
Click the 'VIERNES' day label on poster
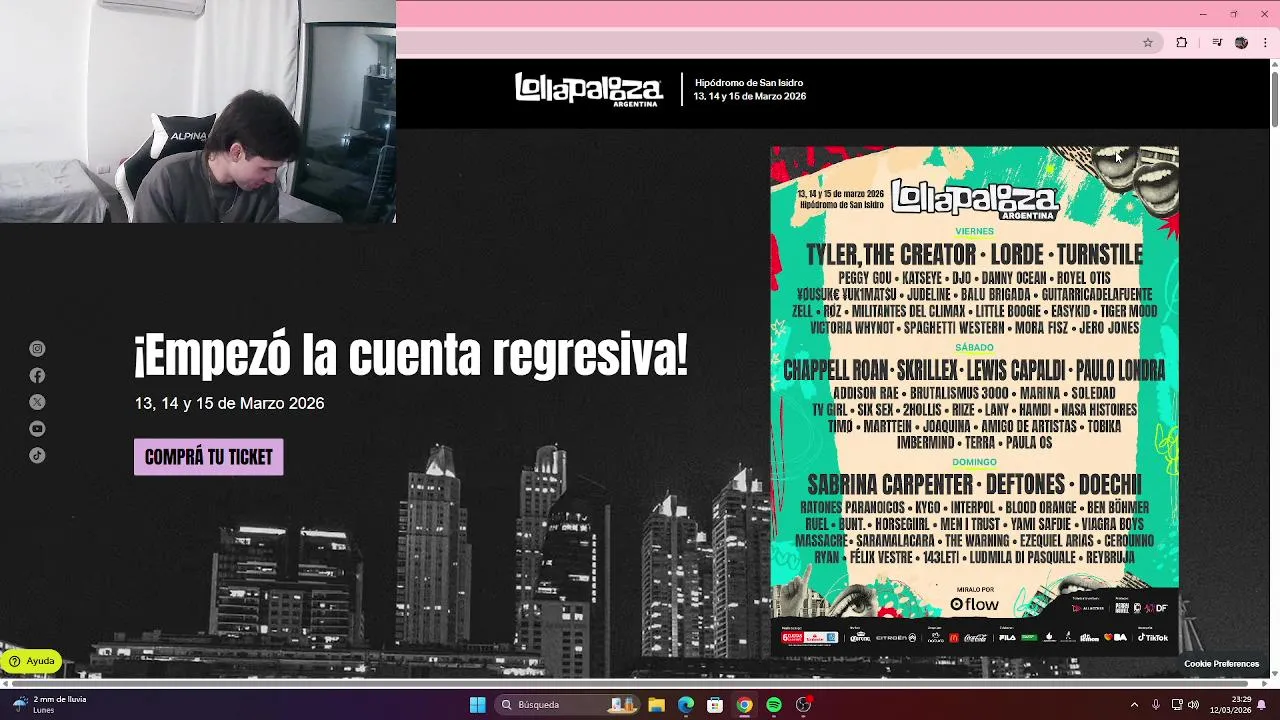[974, 231]
